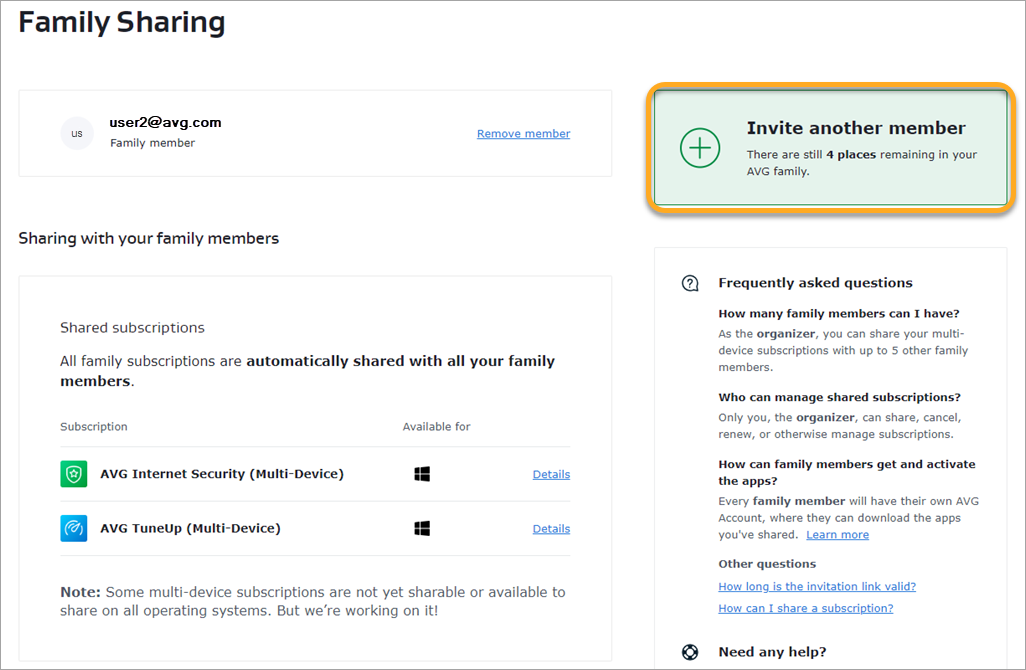Open 'How can I share a subscription?' link
The image size is (1026, 670).
click(805, 608)
